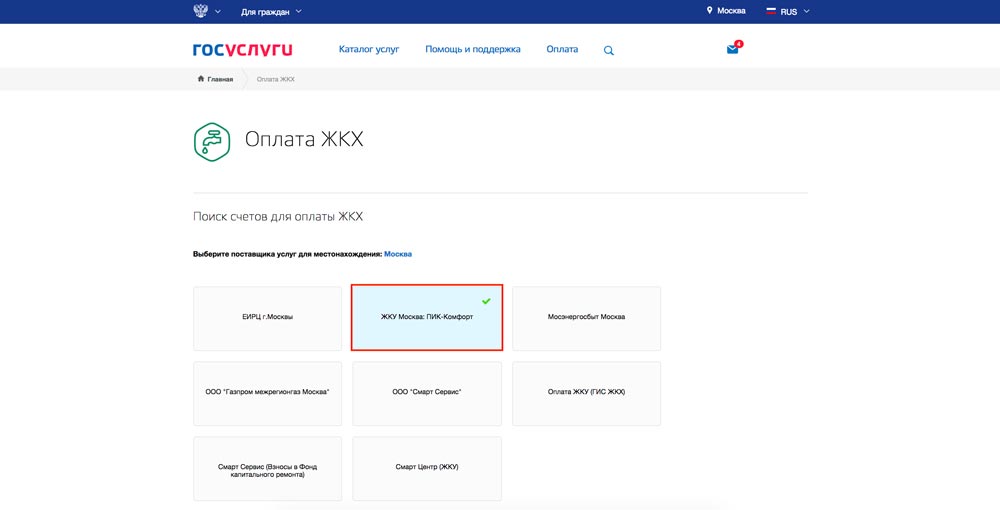Open the "Для граждан" dropdown
This screenshot has width=1000, height=510.
(x=271, y=11)
